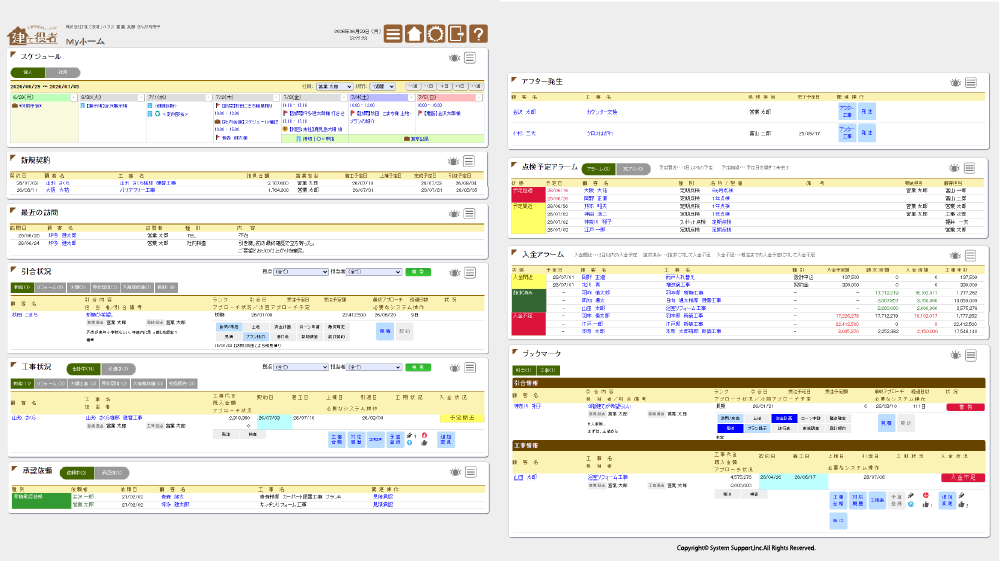Image resolution: width=1000 pixels, height=561 pixels.
Task: Open 新規契約 panel list menu icon
Action: coord(469,161)
